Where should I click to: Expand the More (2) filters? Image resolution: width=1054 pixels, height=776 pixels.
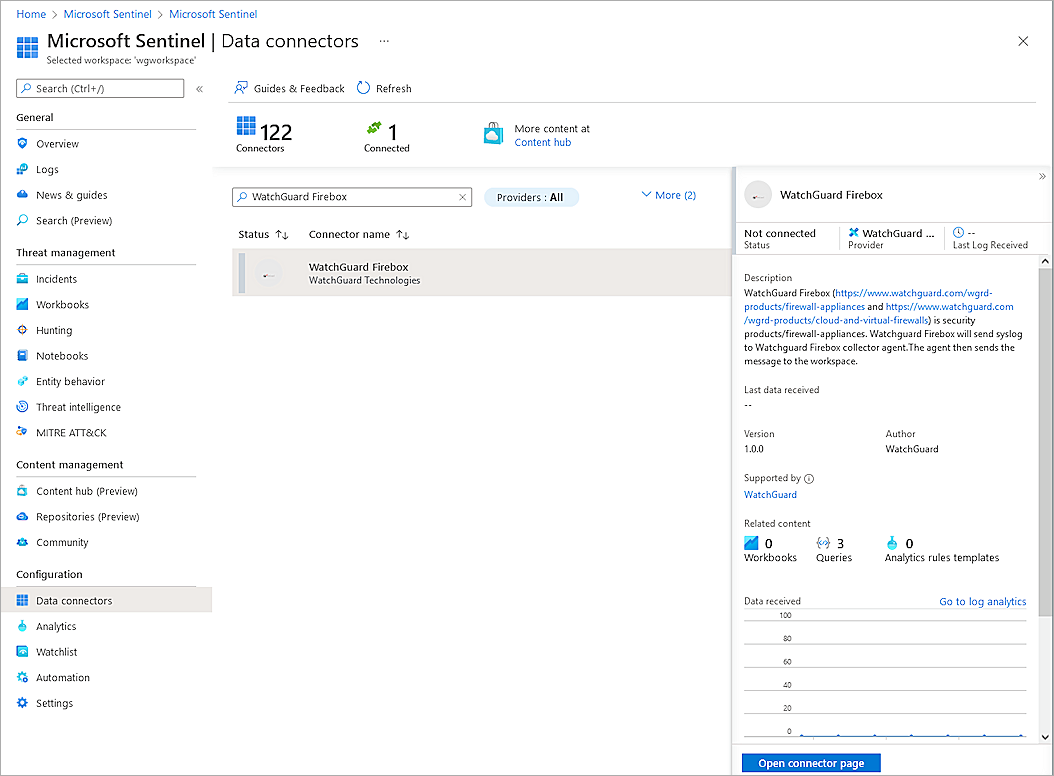[667, 195]
